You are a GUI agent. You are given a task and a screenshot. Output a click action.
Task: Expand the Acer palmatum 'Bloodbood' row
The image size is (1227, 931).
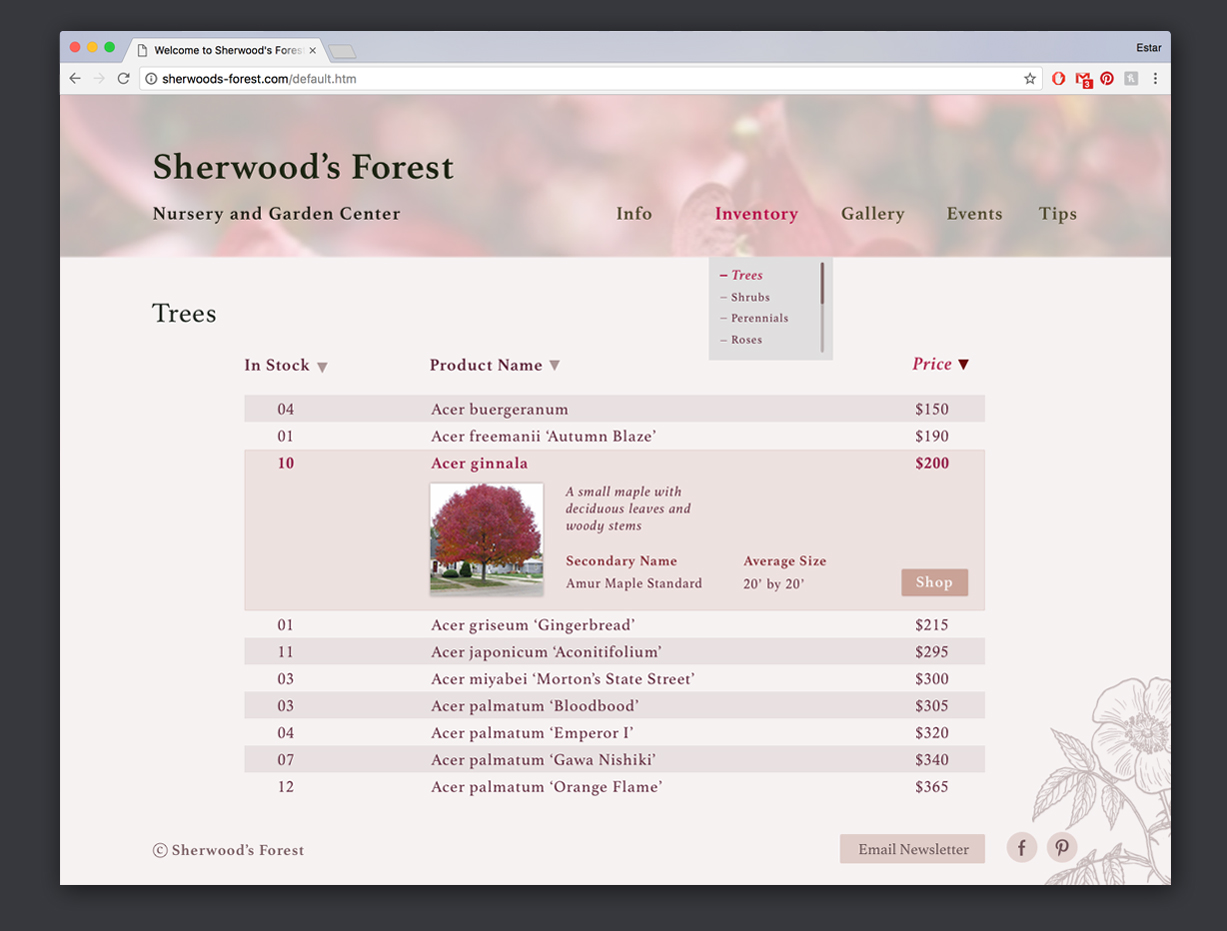point(534,706)
